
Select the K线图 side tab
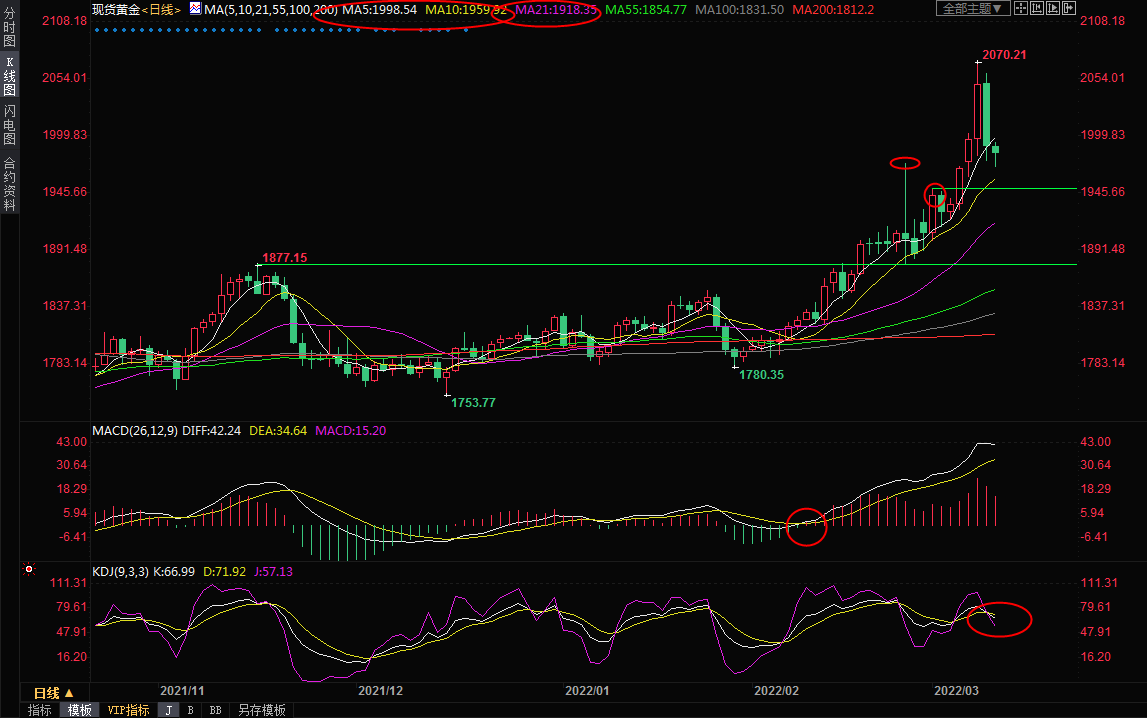pos(9,76)
